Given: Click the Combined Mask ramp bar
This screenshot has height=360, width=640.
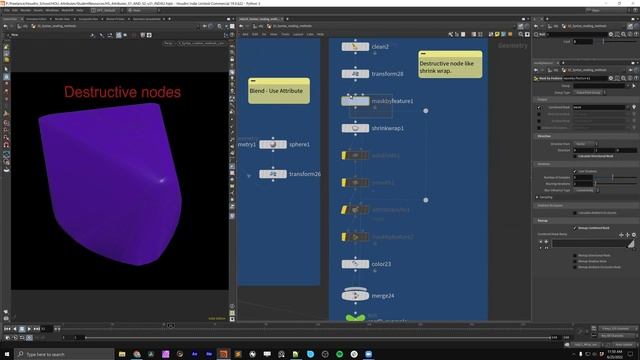Looking at the screenshot, I should [x=593, y=243].
